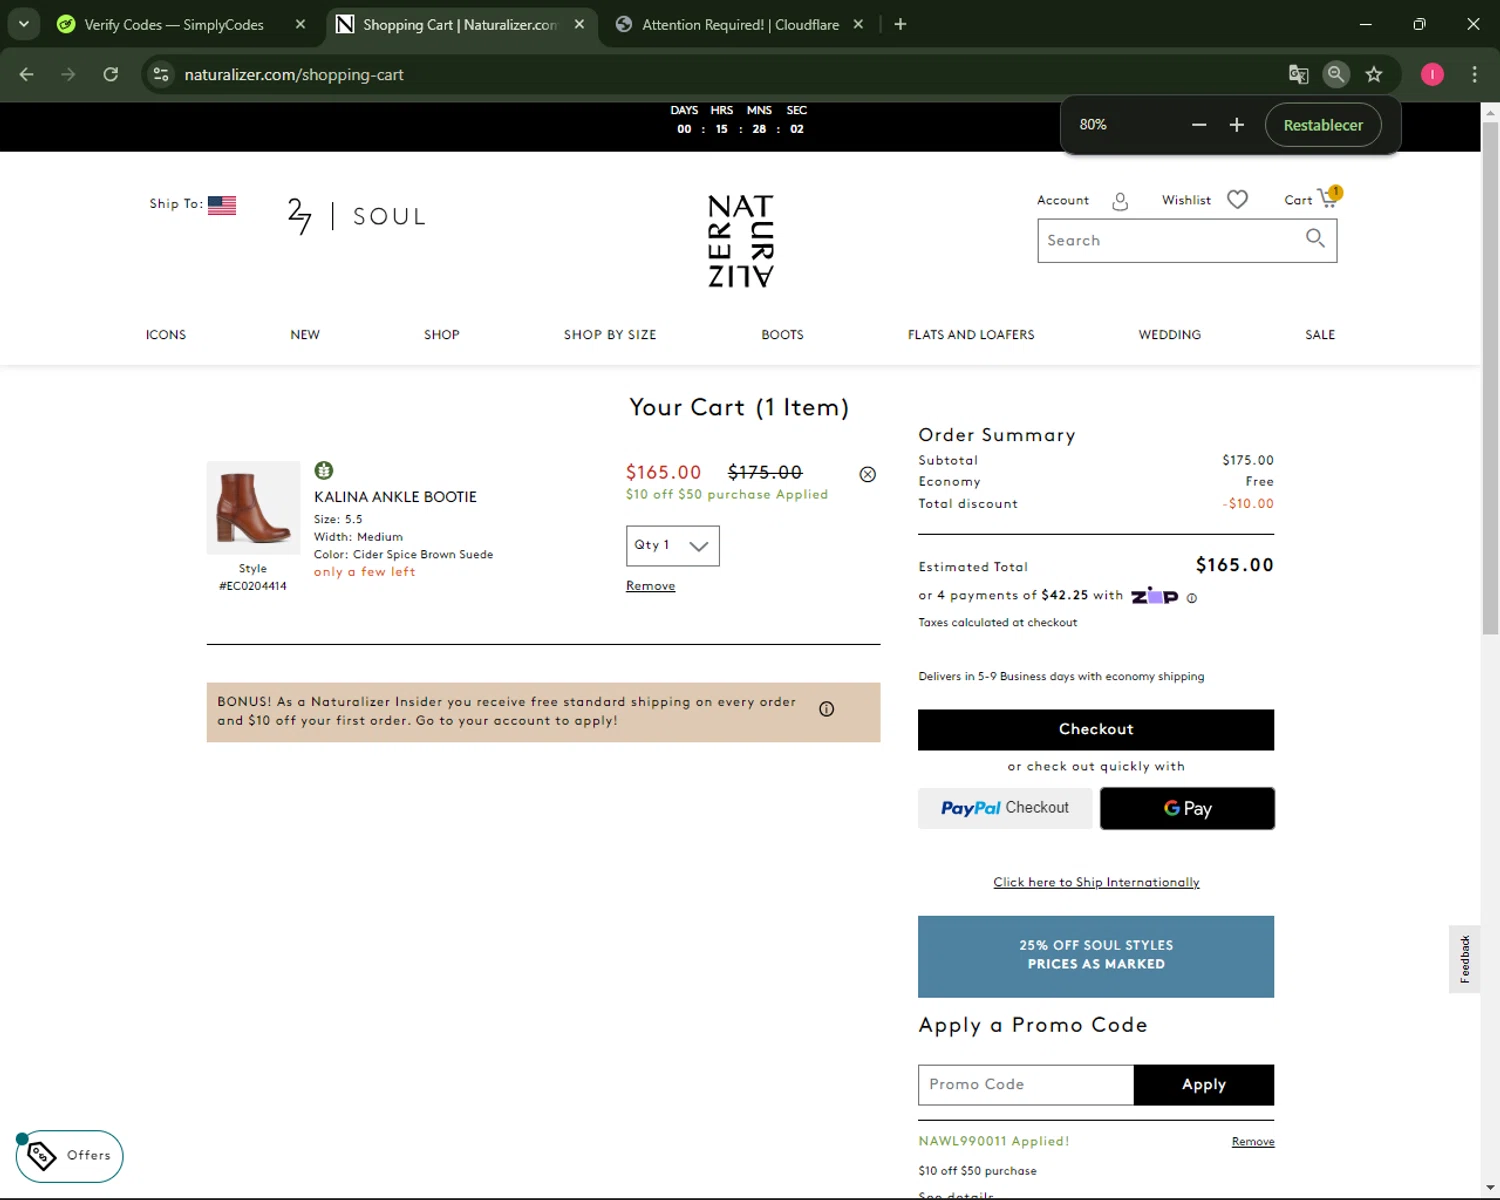Open the SHOP navigation menu
This screenshot has height=1200, width=1500.
(x=442, y=335)
